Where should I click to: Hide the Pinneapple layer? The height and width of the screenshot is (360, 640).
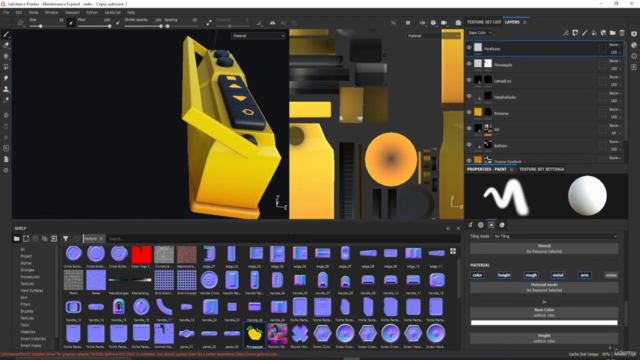(469, 64)
